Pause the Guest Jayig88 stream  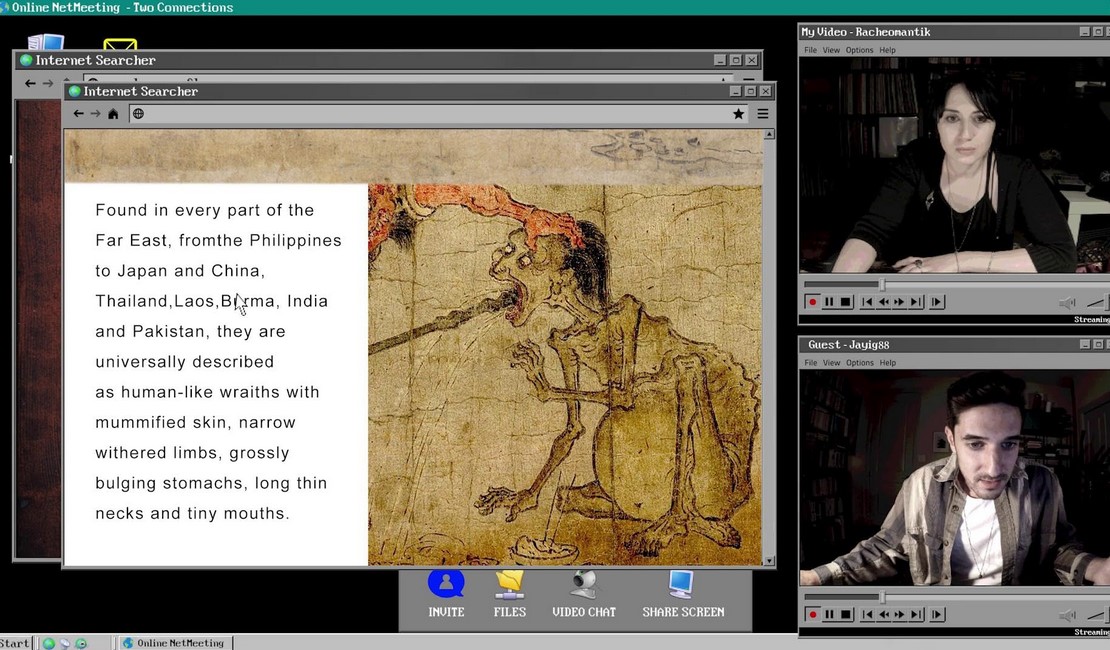[829, 615]
